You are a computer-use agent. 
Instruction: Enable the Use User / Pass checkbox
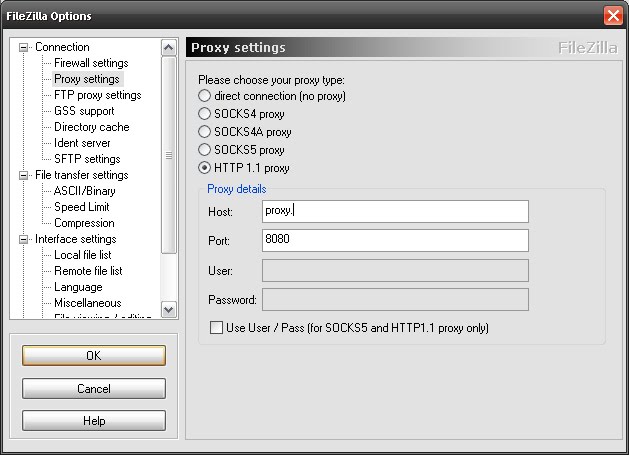pyautogui.click(x=216, y=327)
